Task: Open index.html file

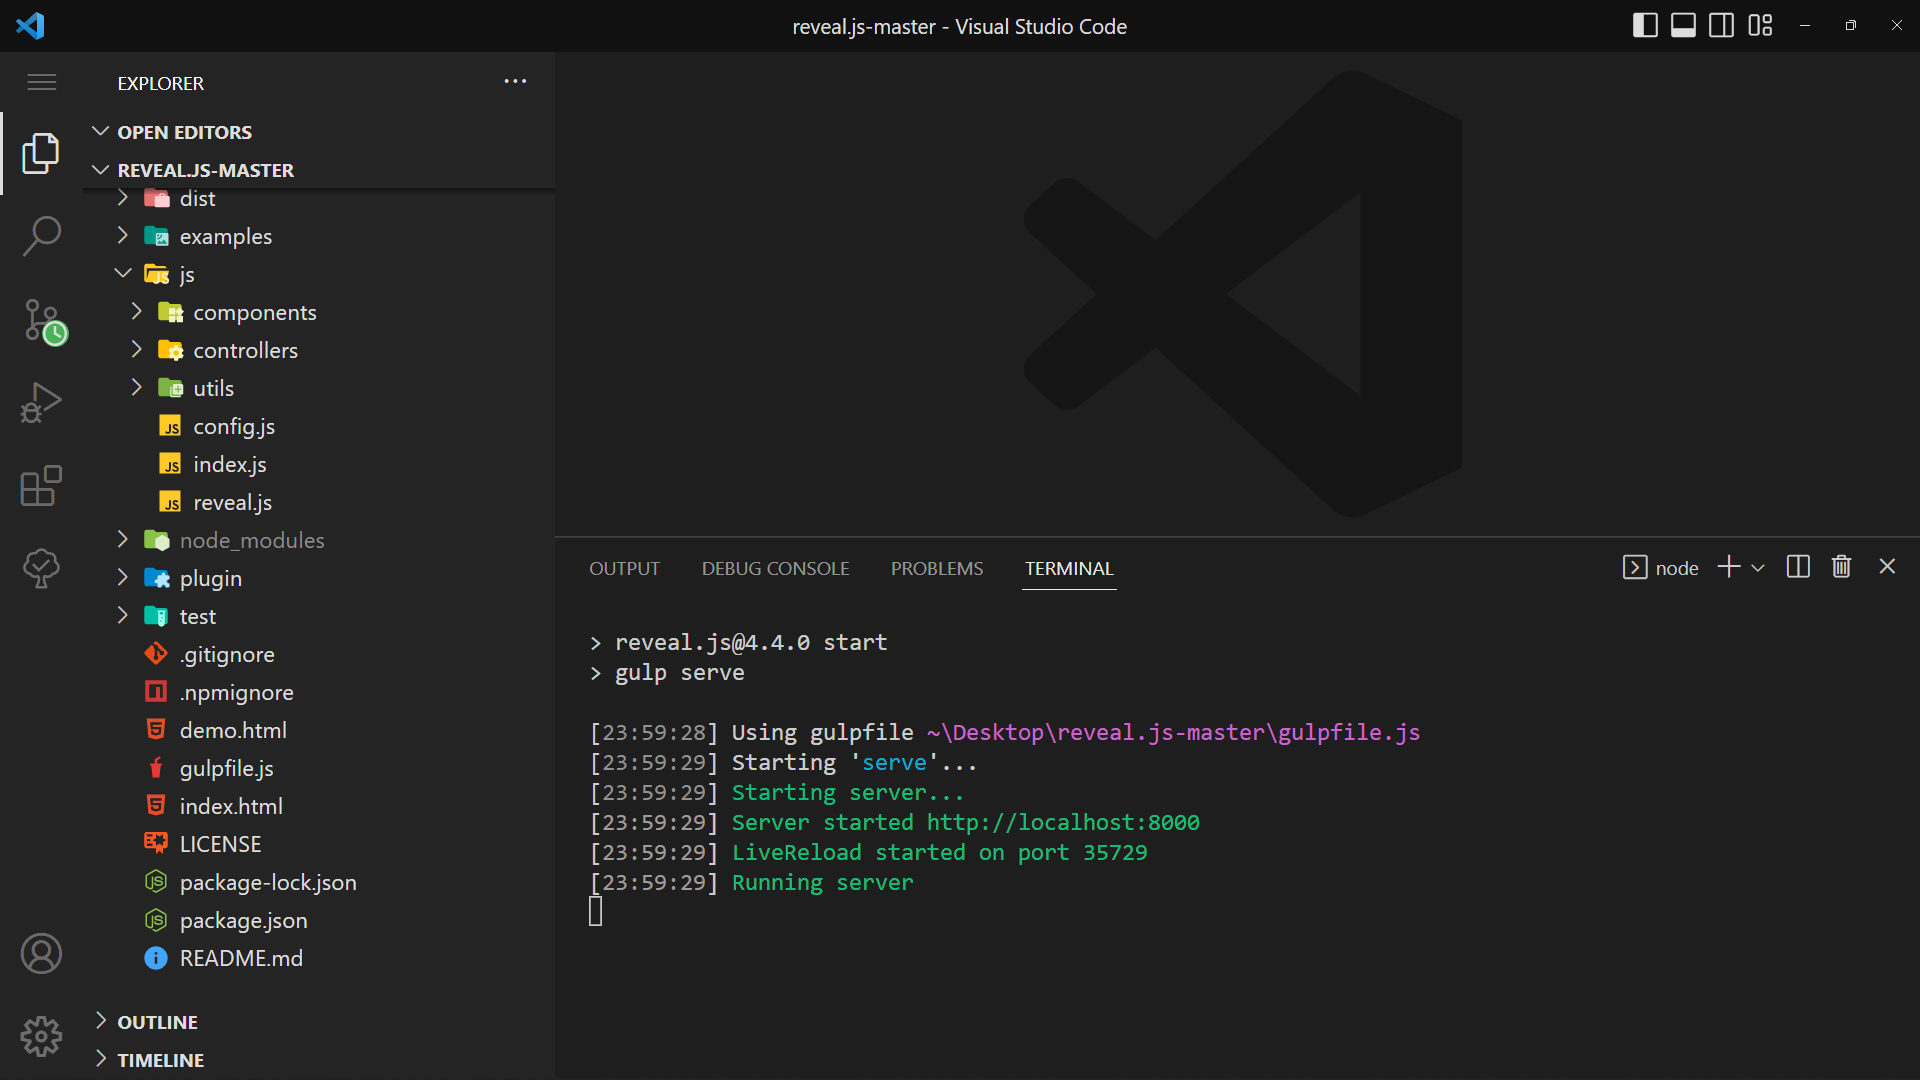Action: (x=318, y=806)
